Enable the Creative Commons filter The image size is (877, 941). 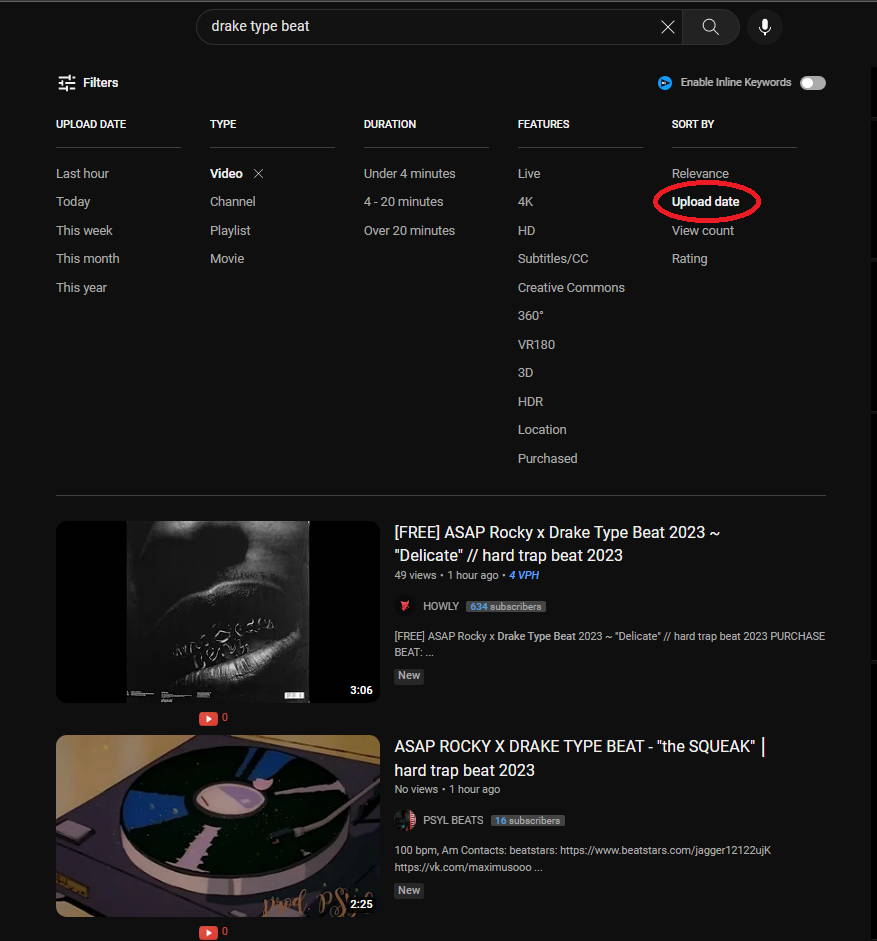click(571, 287)
